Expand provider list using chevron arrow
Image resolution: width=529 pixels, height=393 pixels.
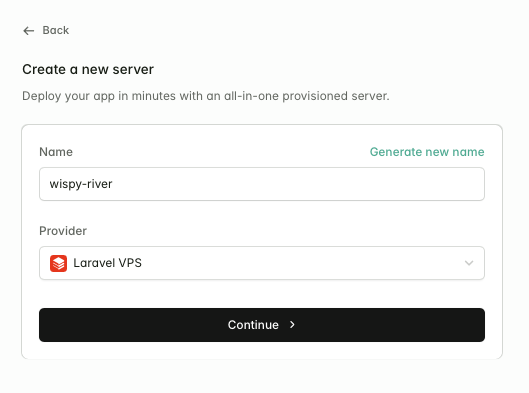(x=469, y=263)
